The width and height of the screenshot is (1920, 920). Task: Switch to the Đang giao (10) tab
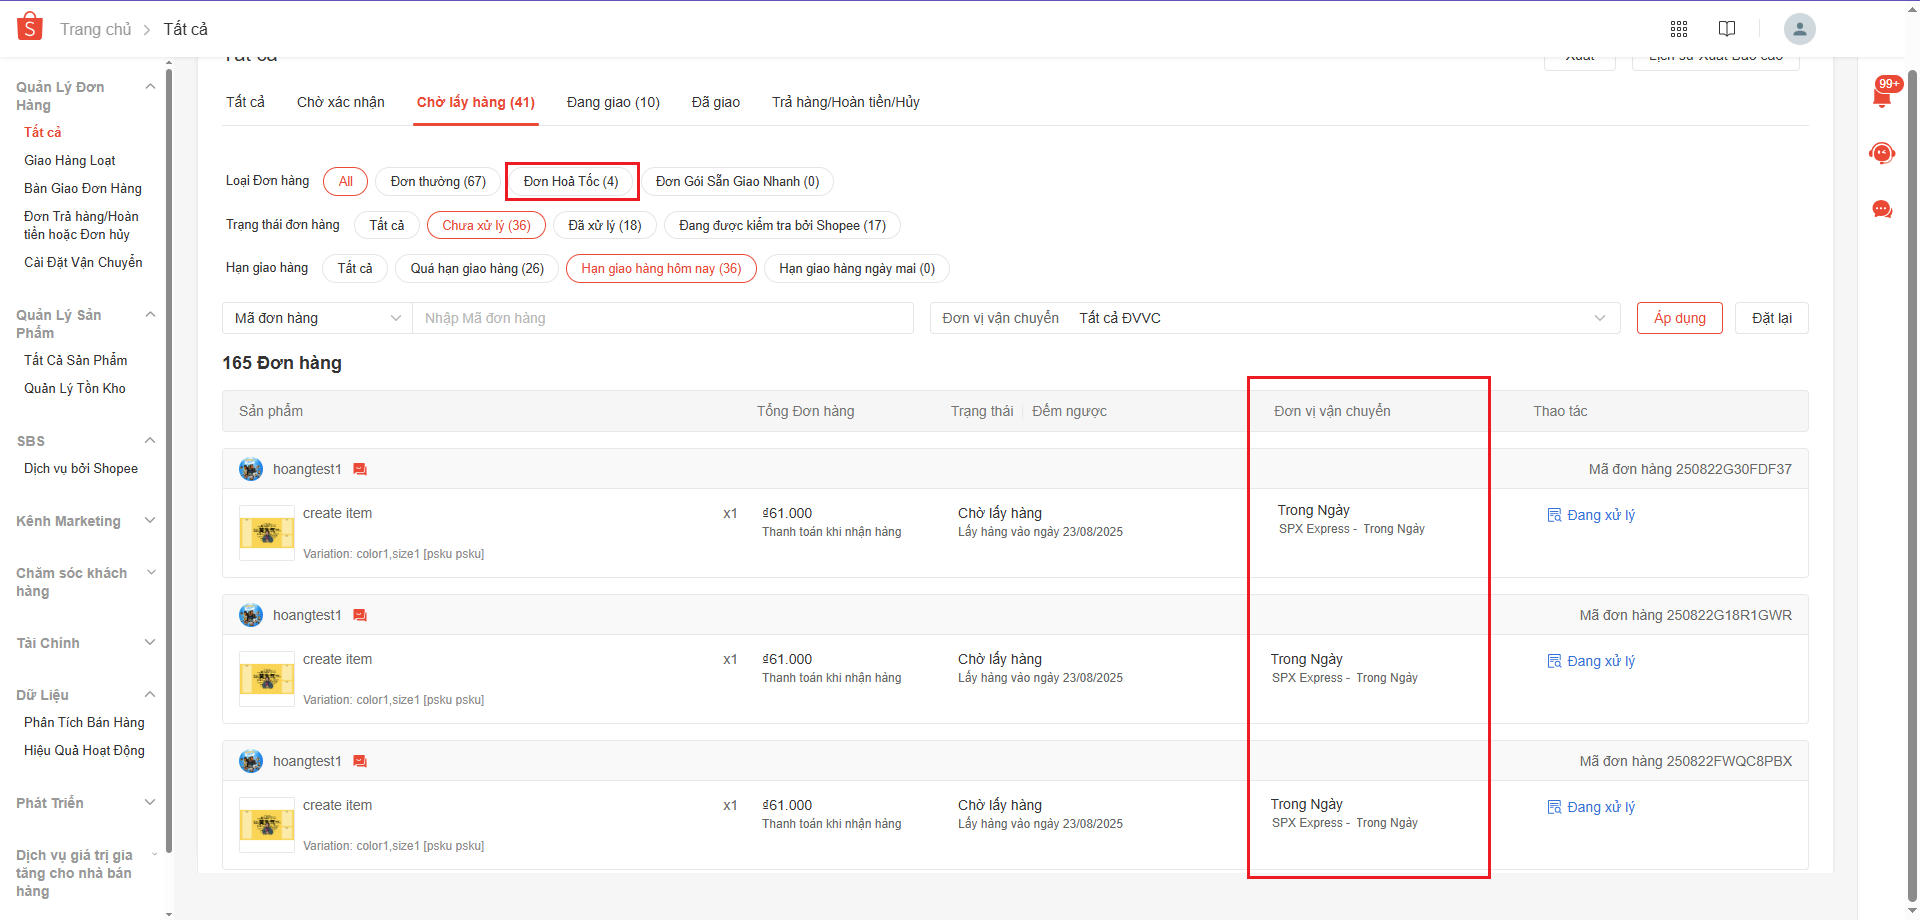613,102
